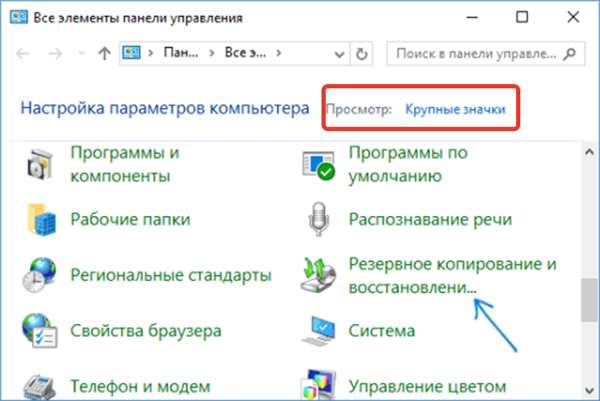
Task: Click the search magnifier icon
Action: click(x=569, y=54)
